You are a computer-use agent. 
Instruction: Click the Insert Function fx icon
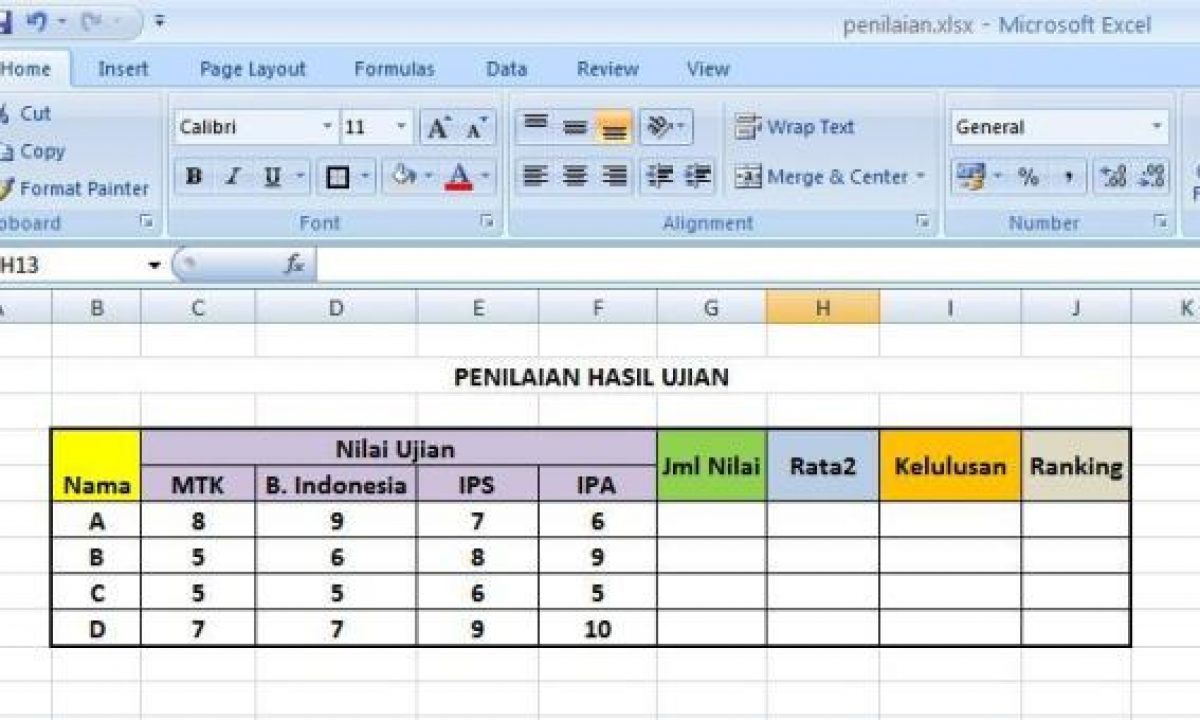[x=294, y=265]
